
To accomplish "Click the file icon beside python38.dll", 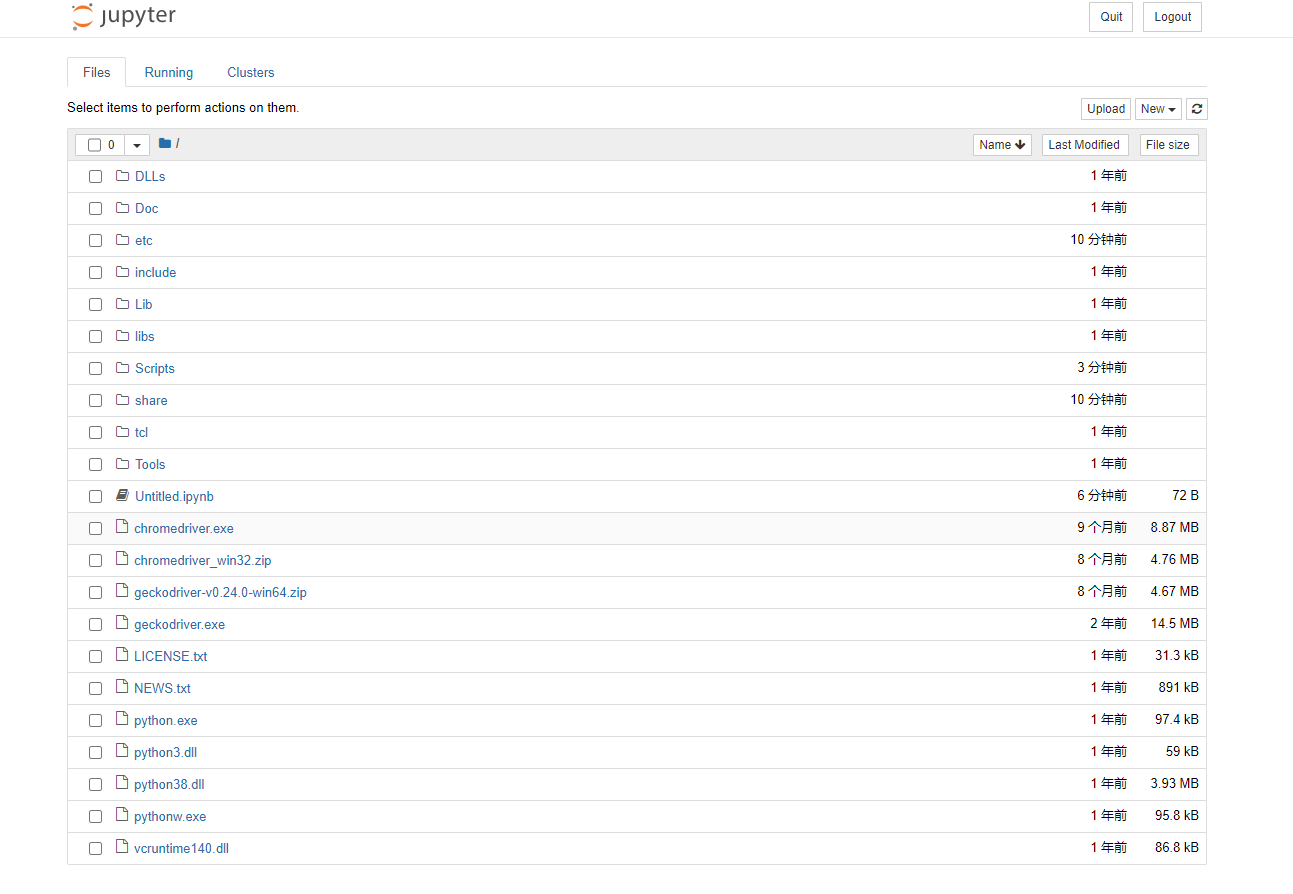I will pyautogui.click(x=122, y=783).
